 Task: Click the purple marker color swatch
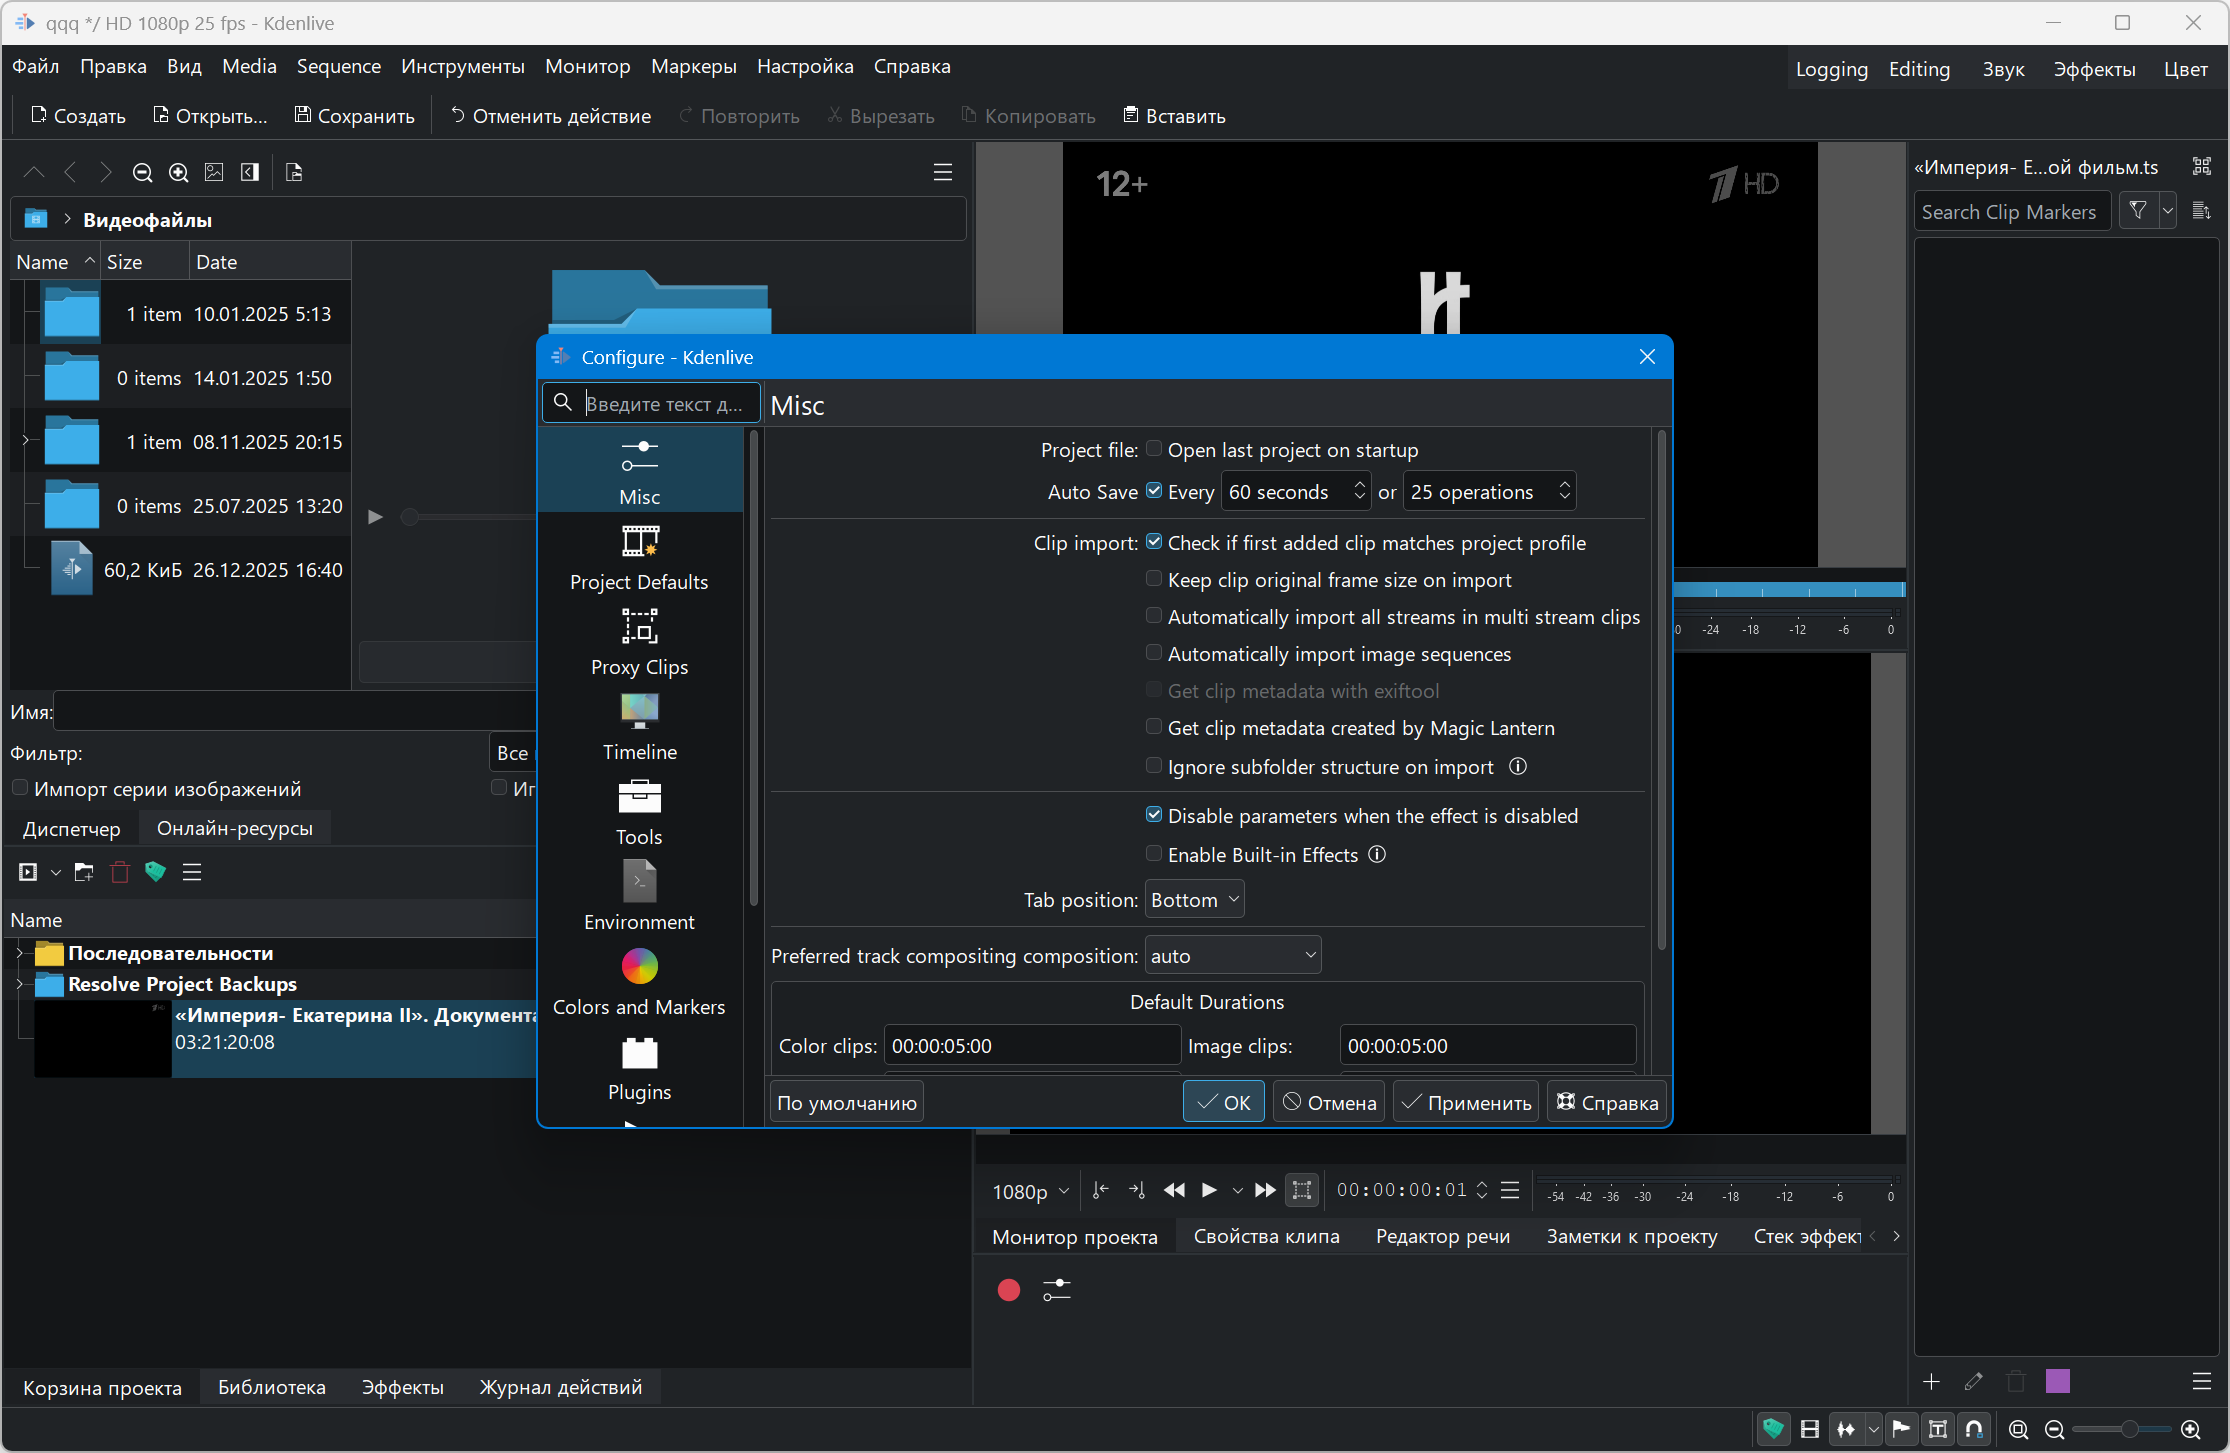(x=2057, y=1381)
